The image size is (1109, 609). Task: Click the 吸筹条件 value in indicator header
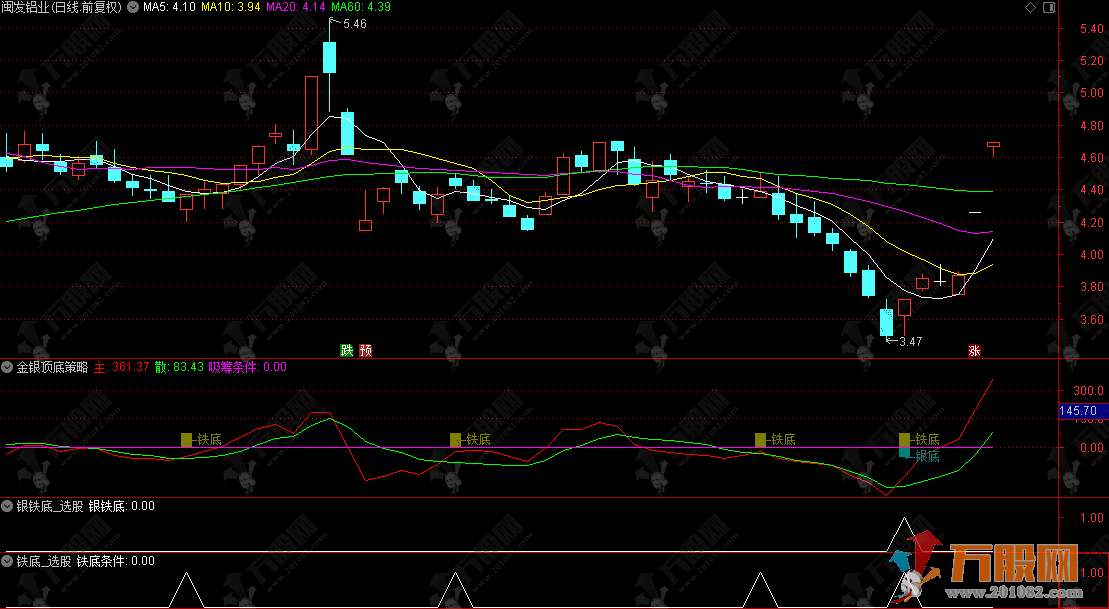(247, 367)
